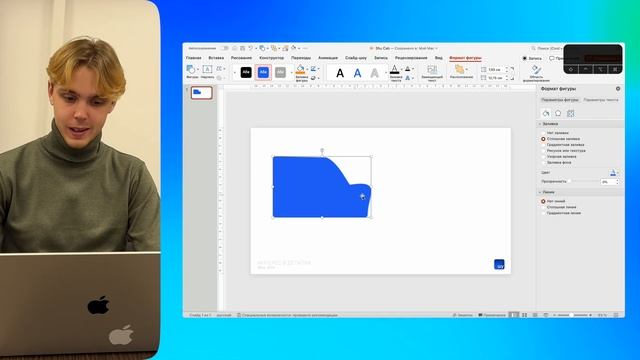Click the Text Fill underlined A icon
The width and height of the screenshot is (640, 360).
(x=394, y=69)
